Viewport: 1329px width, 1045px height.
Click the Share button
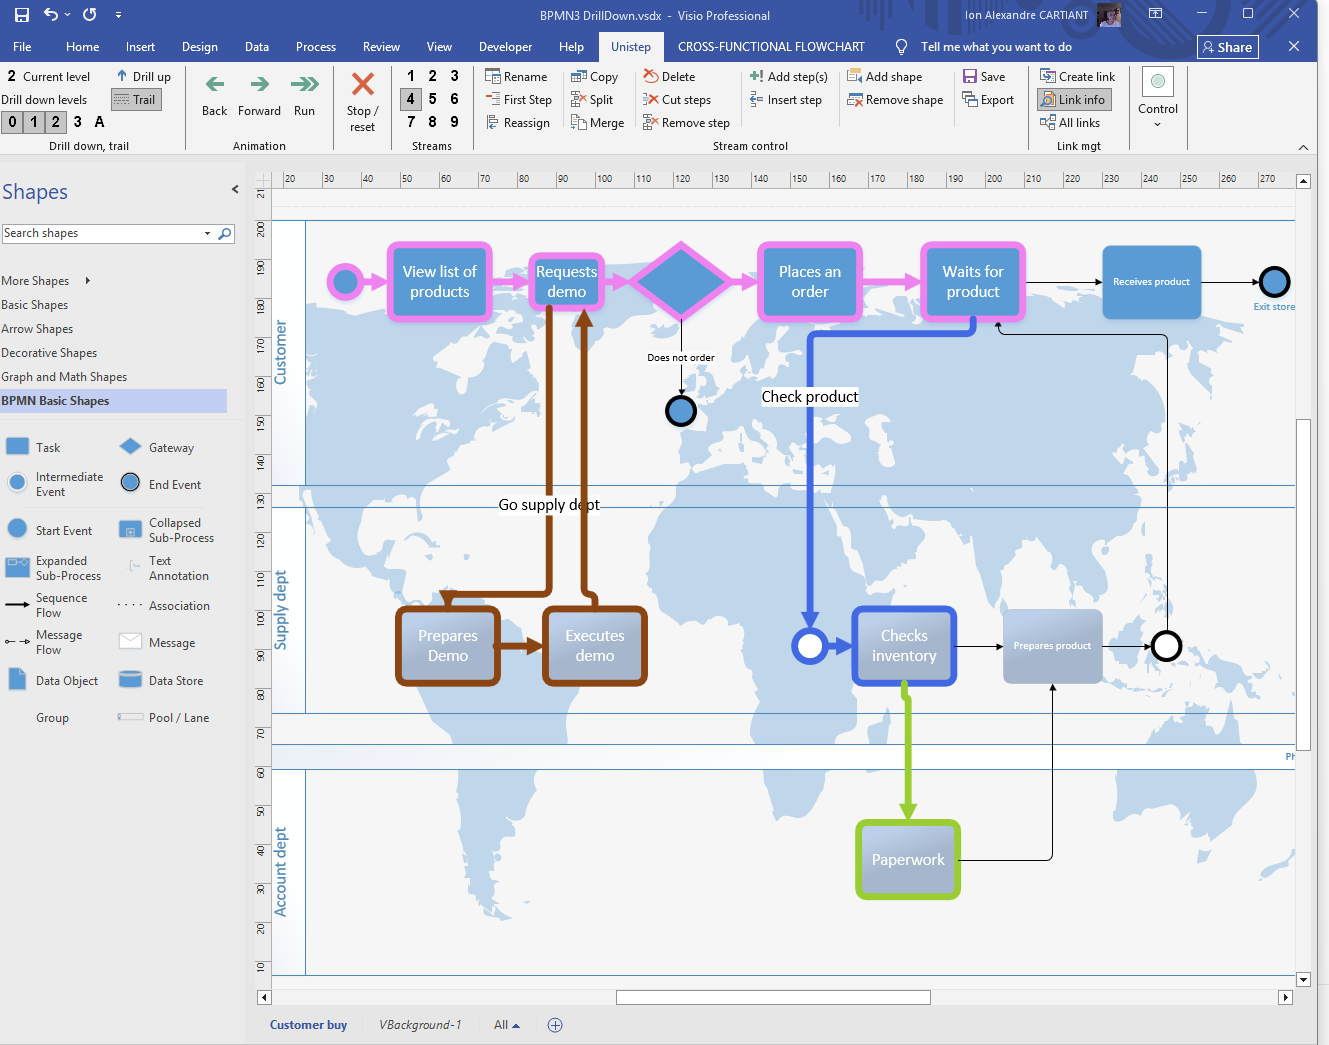click(x=1227, y=47)
